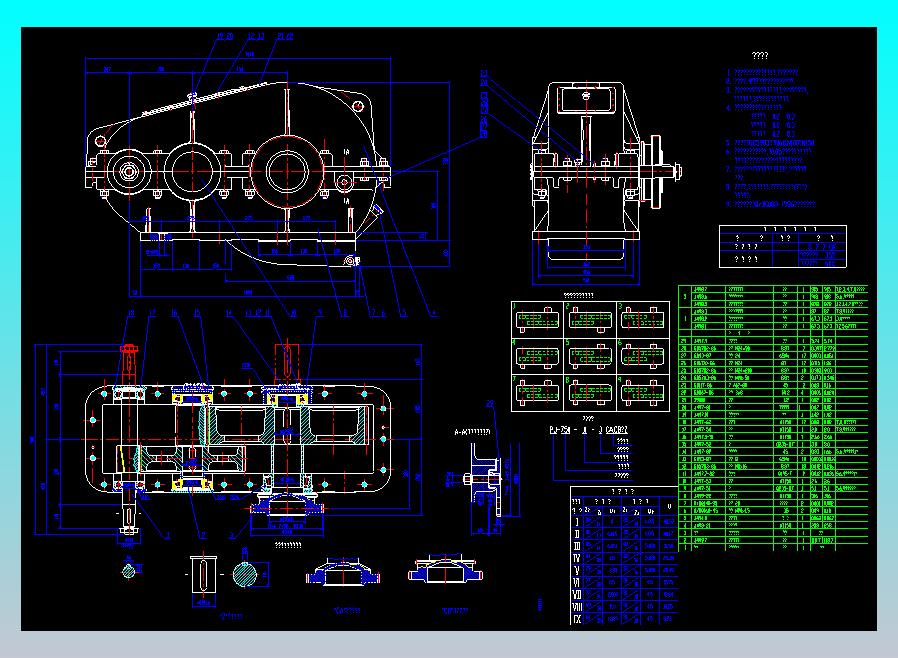Click Roman numeral II row in ratio table
Image resolution: width=898 pixels, height=658 pixels.
[624, 534]
